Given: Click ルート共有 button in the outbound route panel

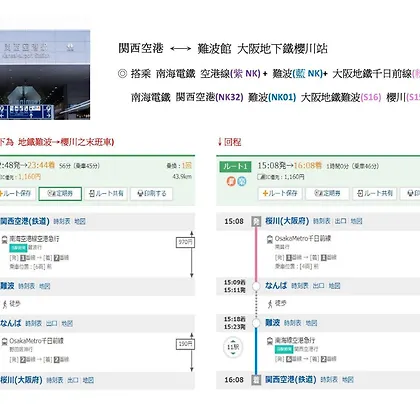Looking at the screenshot, I should 106,194.
